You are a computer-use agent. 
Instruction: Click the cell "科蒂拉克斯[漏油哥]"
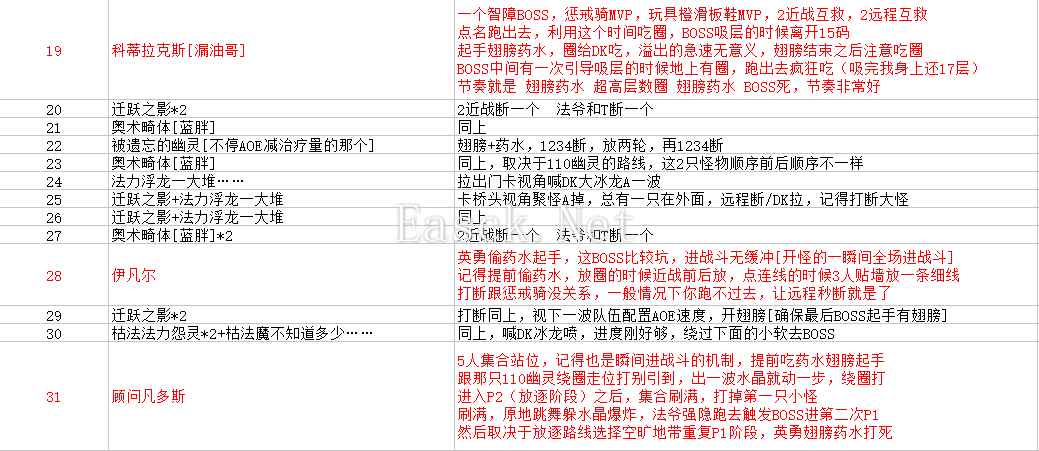(178, 50)
